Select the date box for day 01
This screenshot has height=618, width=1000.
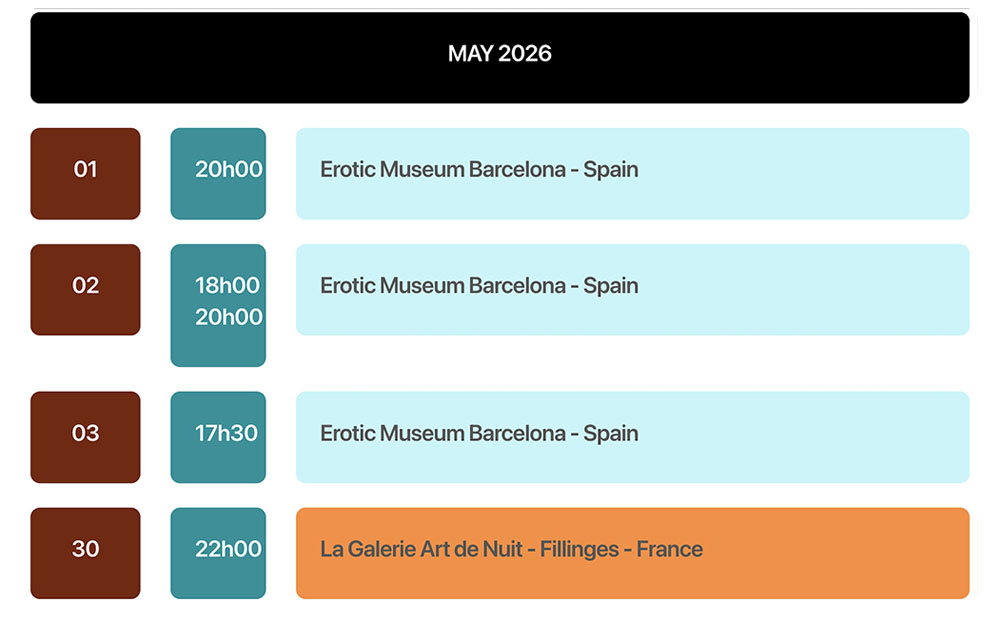85,173
